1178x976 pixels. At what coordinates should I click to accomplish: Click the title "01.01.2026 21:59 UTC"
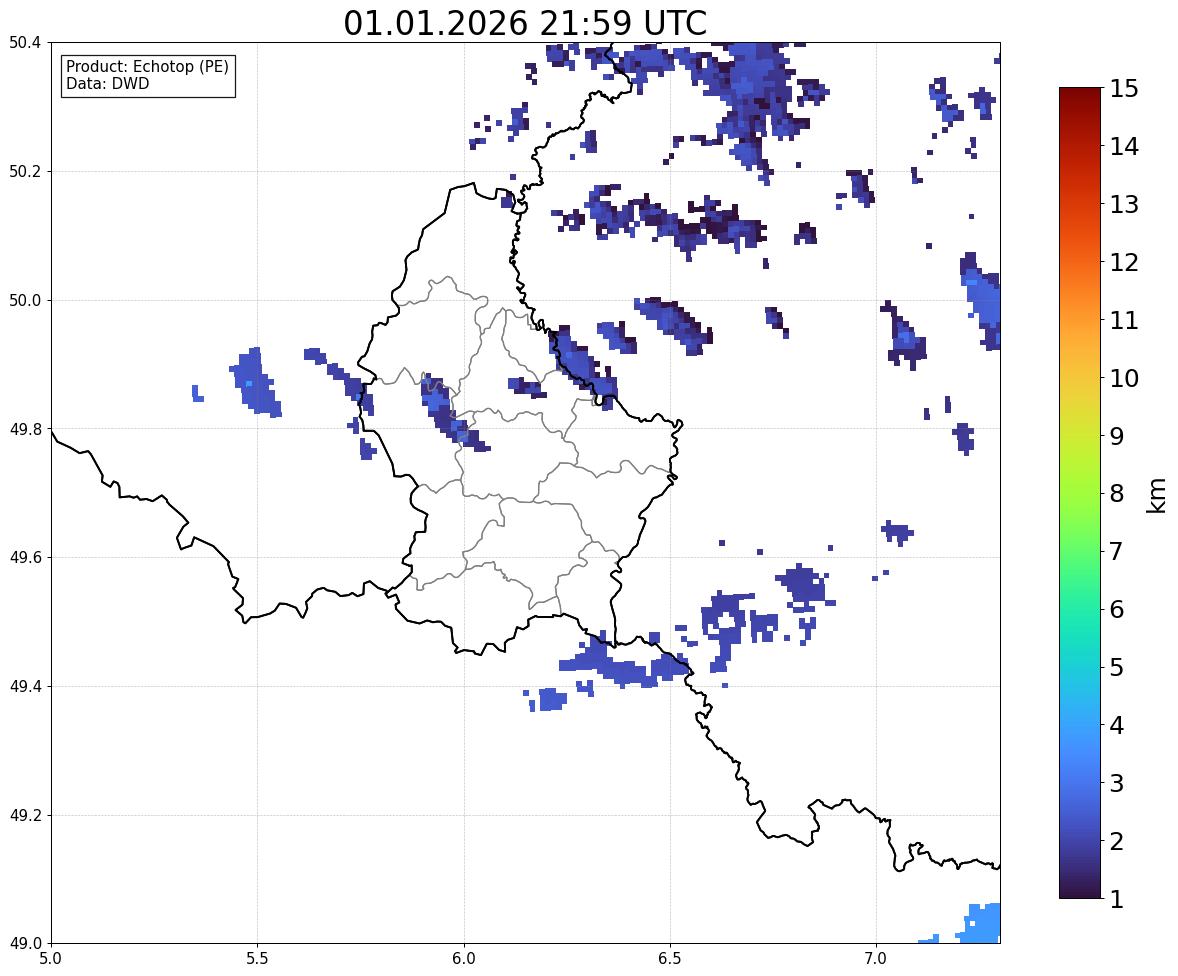(x=525, y=23)
